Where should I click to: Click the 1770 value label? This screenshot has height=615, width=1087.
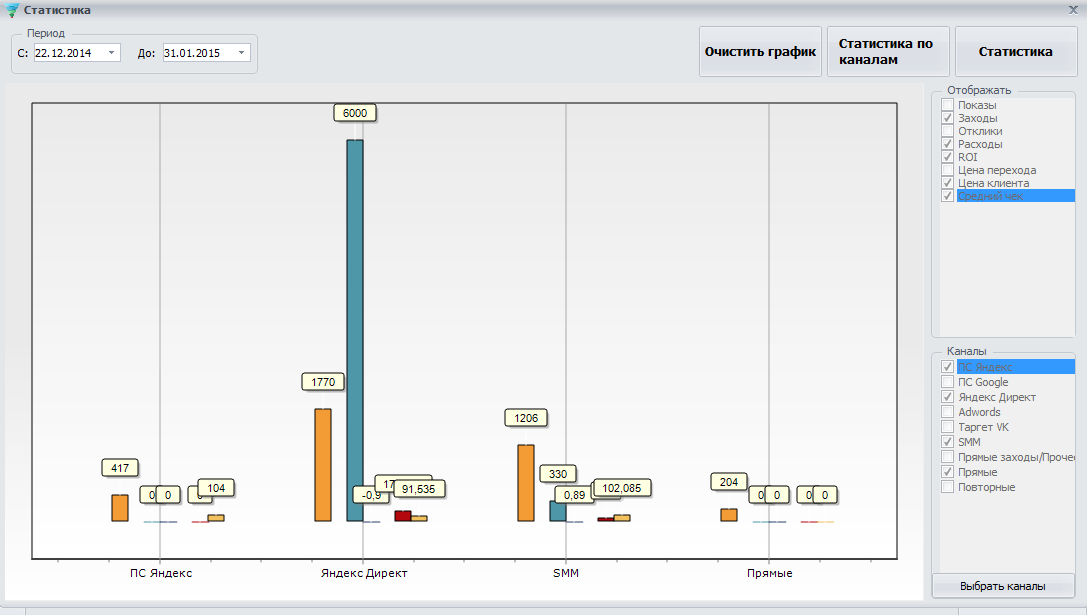click(x=323, y=382)
